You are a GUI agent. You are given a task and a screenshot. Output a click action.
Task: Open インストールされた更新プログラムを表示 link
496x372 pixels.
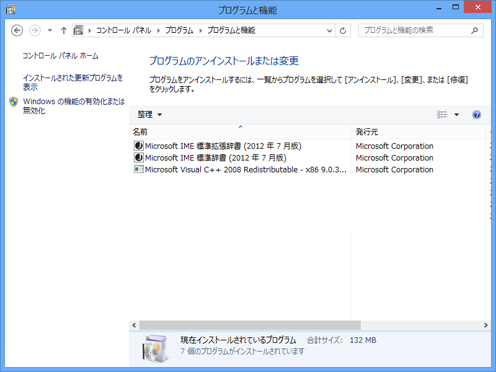click(x=73, y=82)
